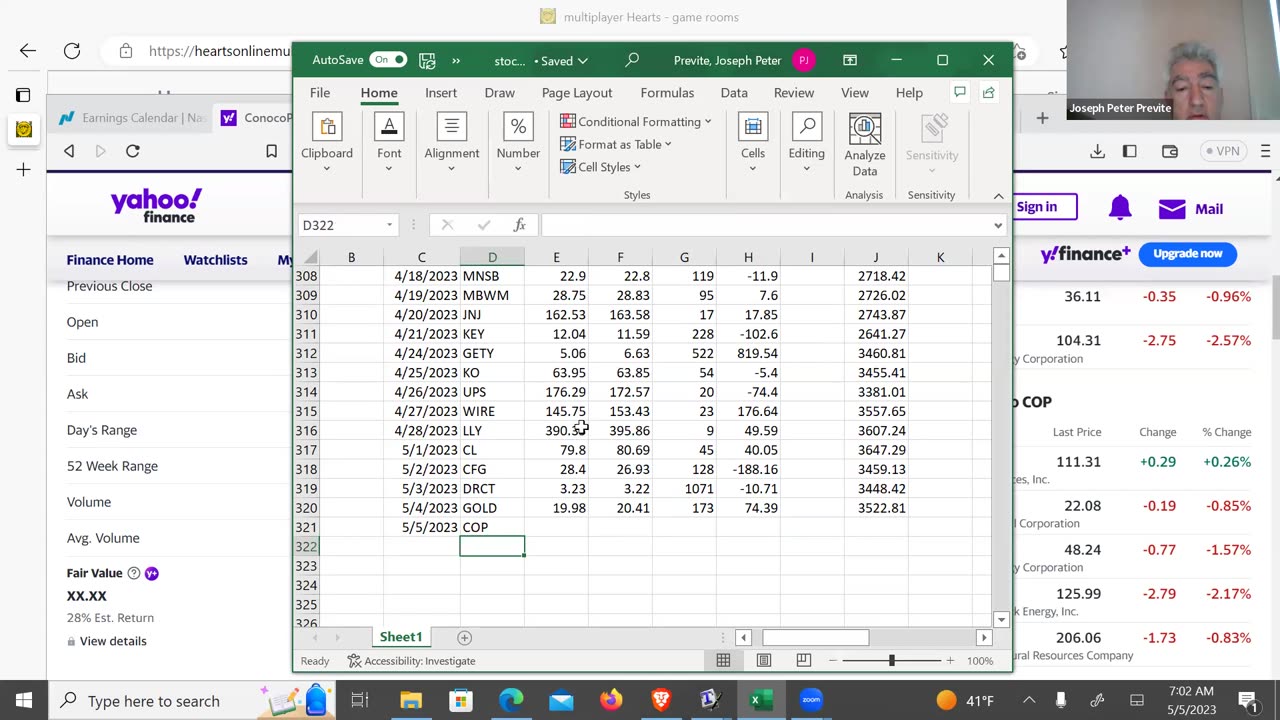Click the Yahoo Finance Sign in button
Image resolution: width=1280 pixels, height=720 pixels.
pyautogui.click(x=1044, y=207)
